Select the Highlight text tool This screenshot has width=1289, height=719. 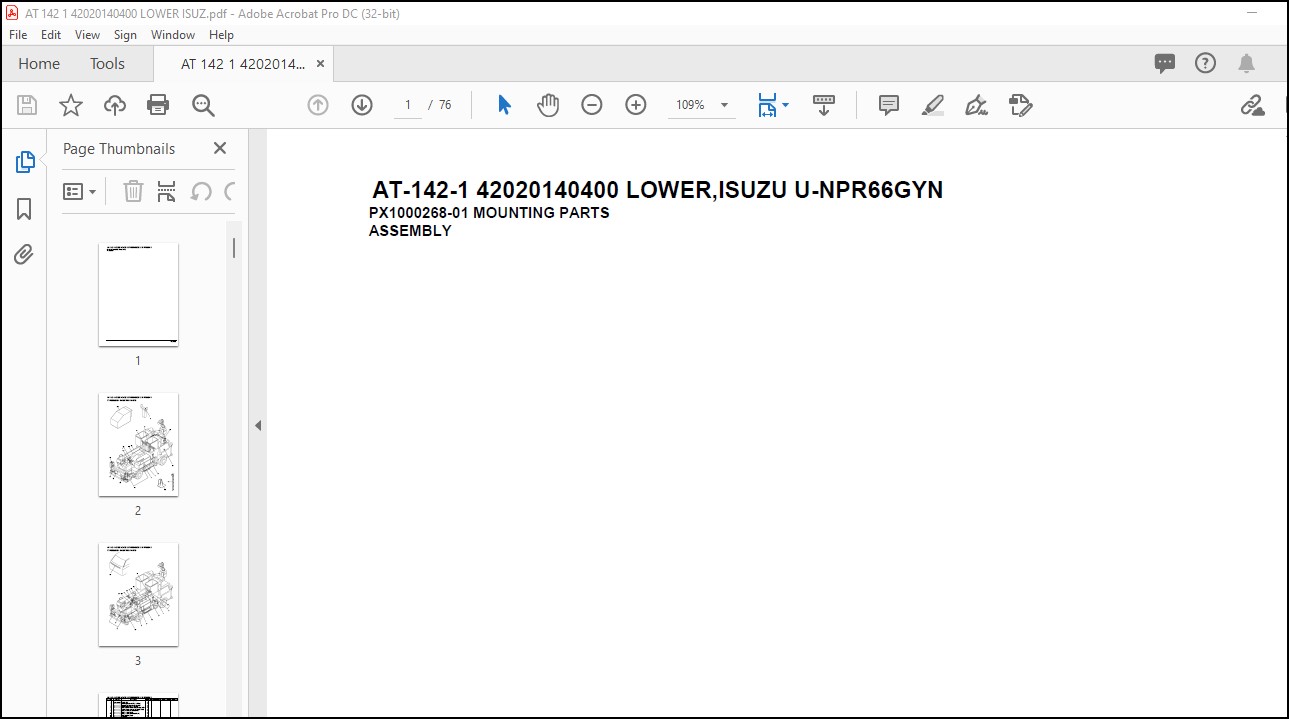tap(933, 105)
